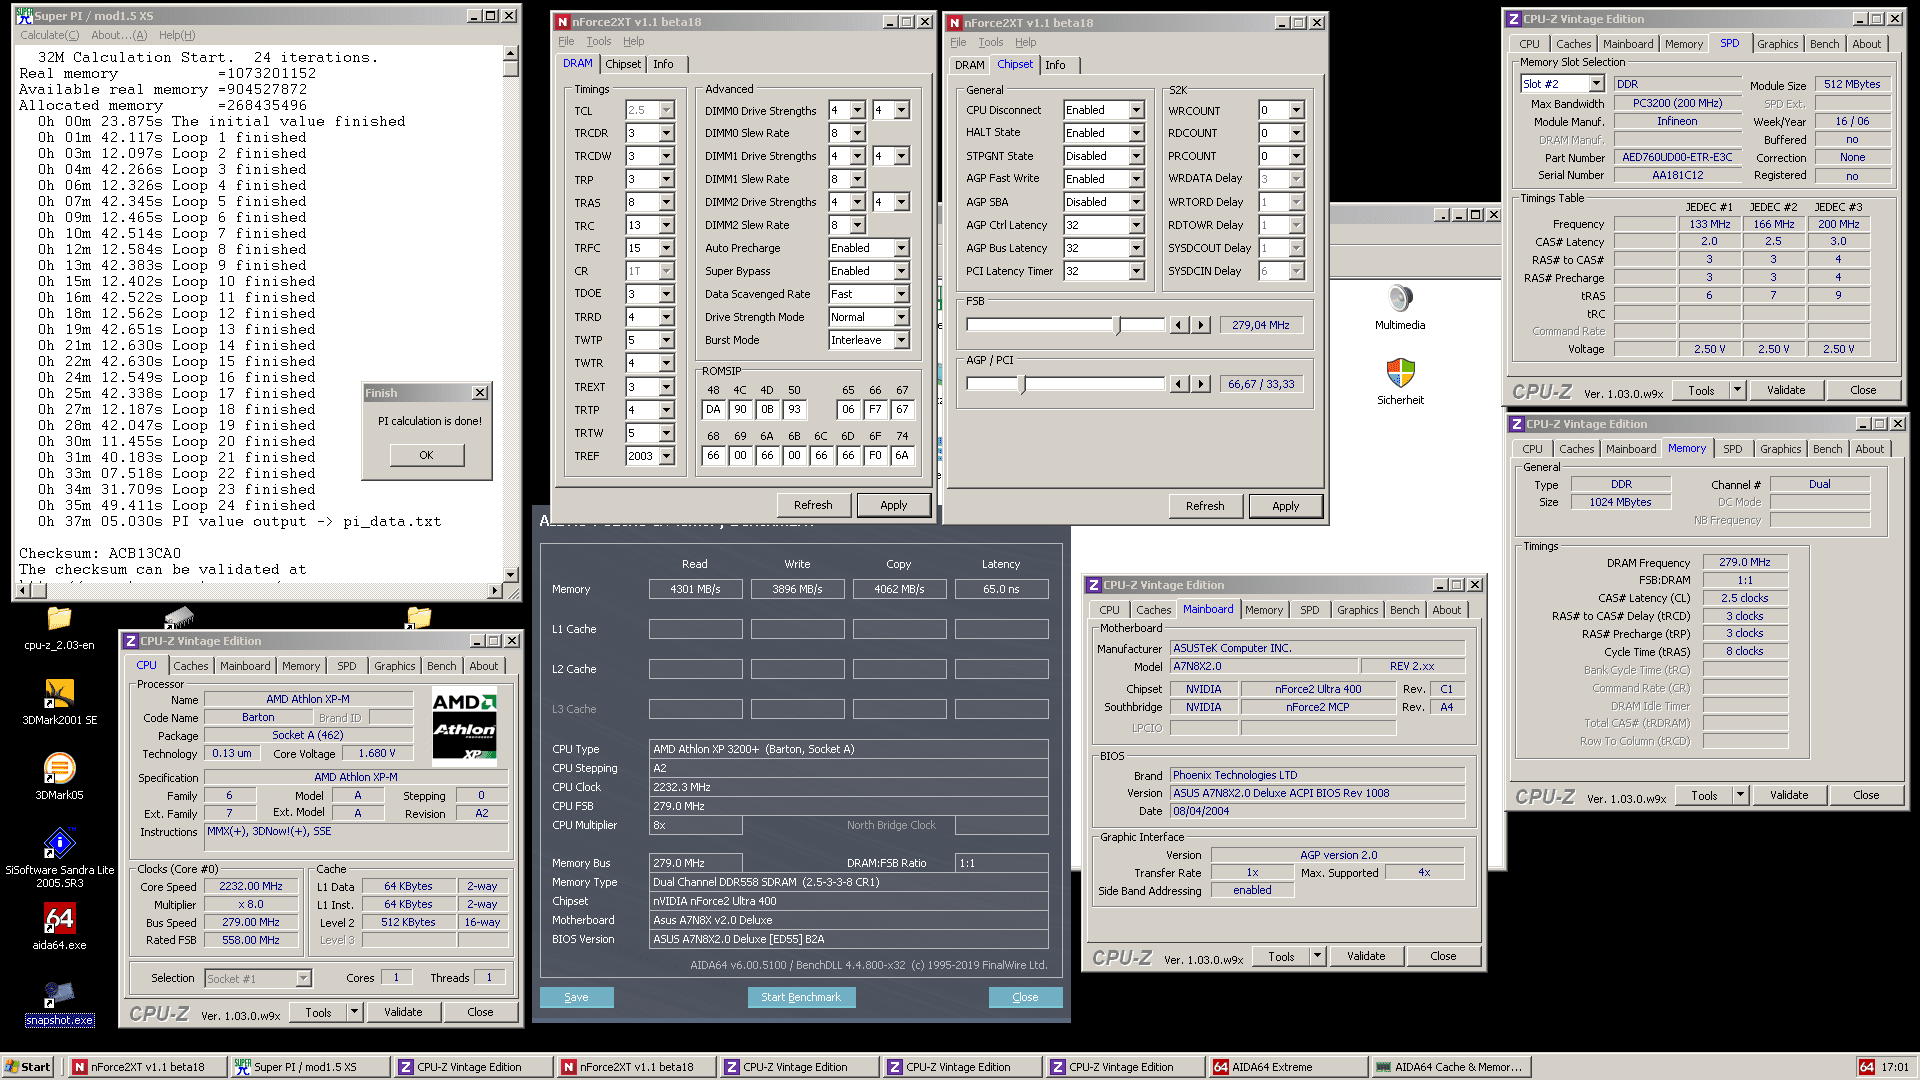Open Tools menu in DRAM nForce2XT window
Viewport: 1920px width, 1080px height.
point(598,41)
